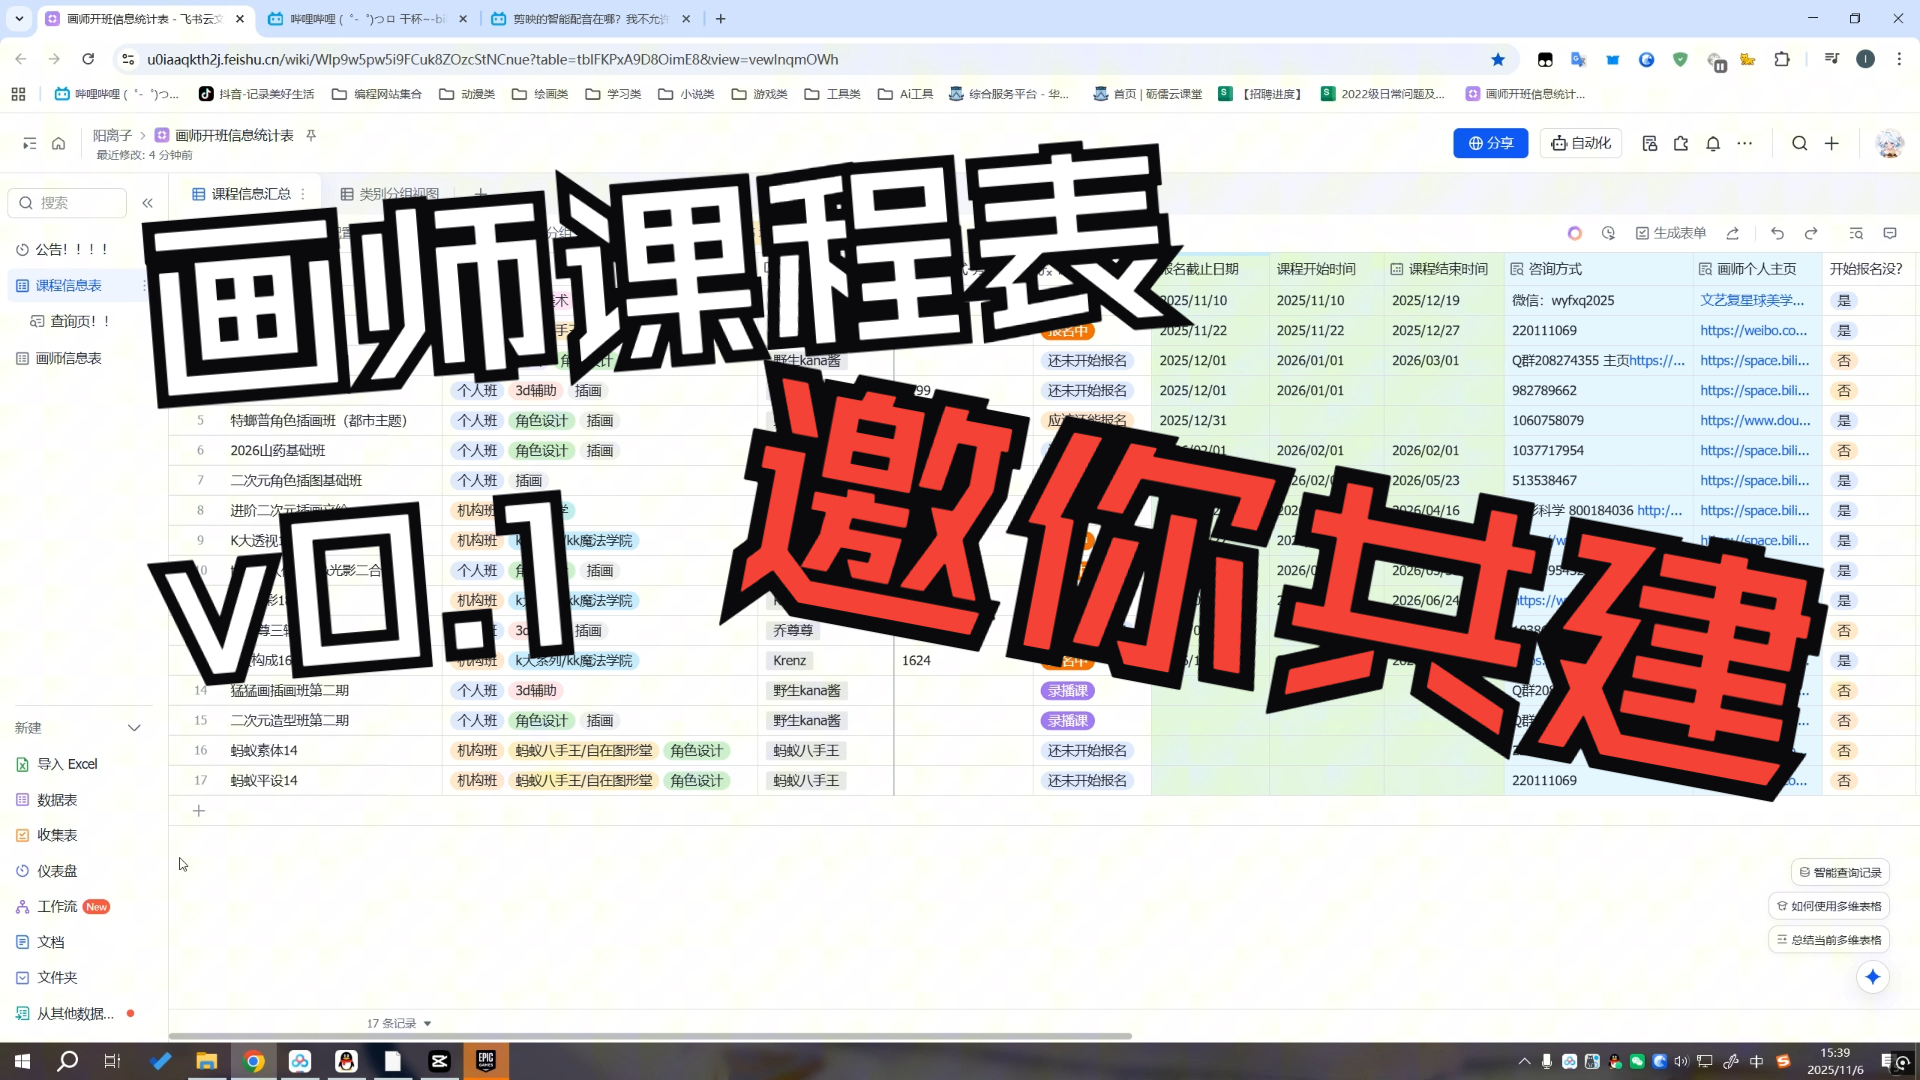Viewport: 1920px width, 1080px height.
Task: Click the redo icon in the table toolbar
Action: coord(1811,233)
